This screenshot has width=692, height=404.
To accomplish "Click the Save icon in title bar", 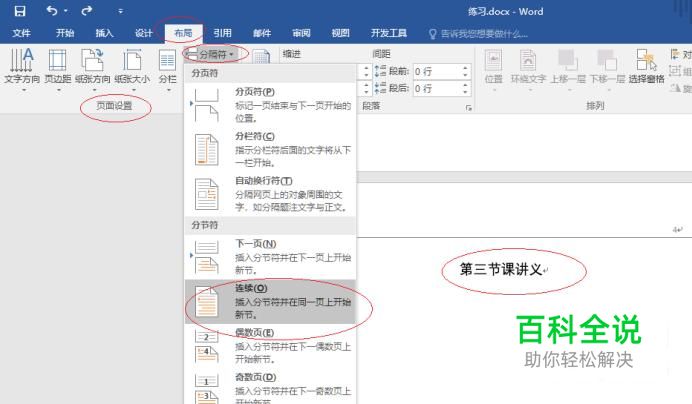I will pyautogui.click(x=20, y=11).
